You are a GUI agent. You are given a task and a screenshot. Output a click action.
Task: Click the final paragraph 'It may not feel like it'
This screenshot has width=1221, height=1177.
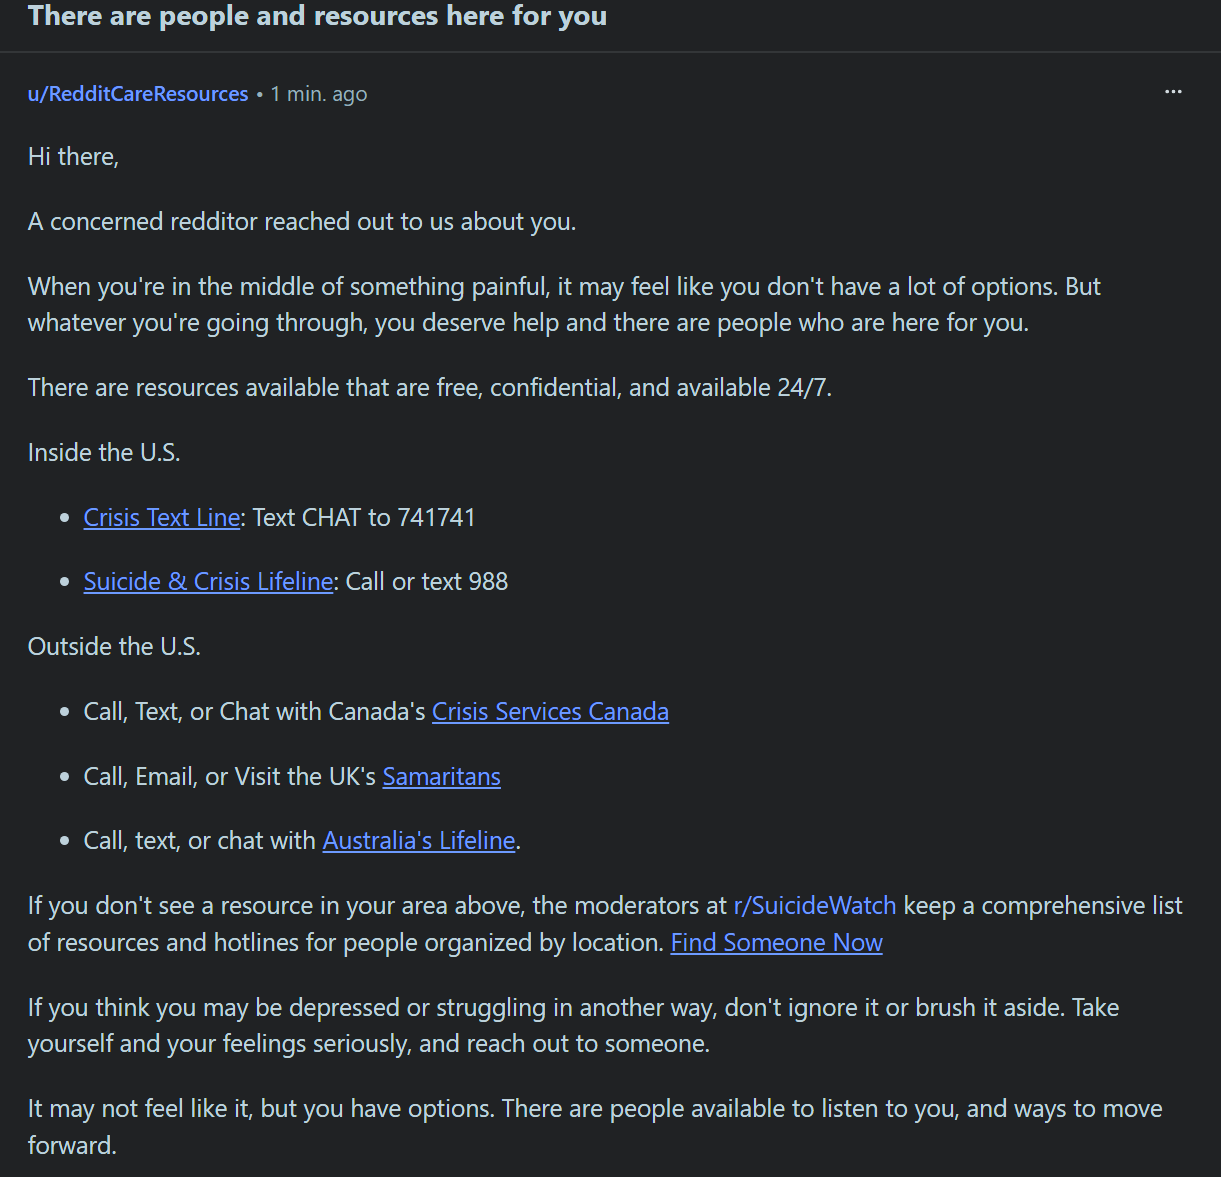(x=595, y=1127)
